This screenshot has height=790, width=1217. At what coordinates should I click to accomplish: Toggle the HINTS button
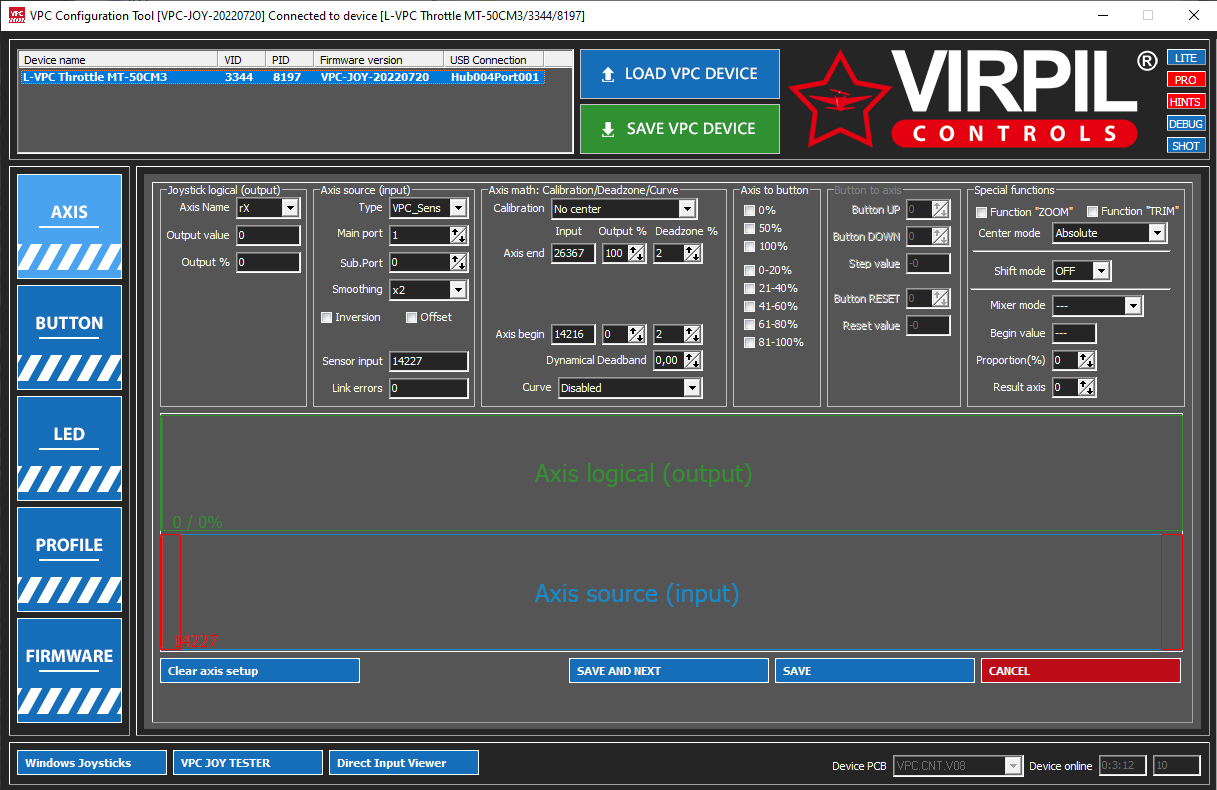point(1185,102)
